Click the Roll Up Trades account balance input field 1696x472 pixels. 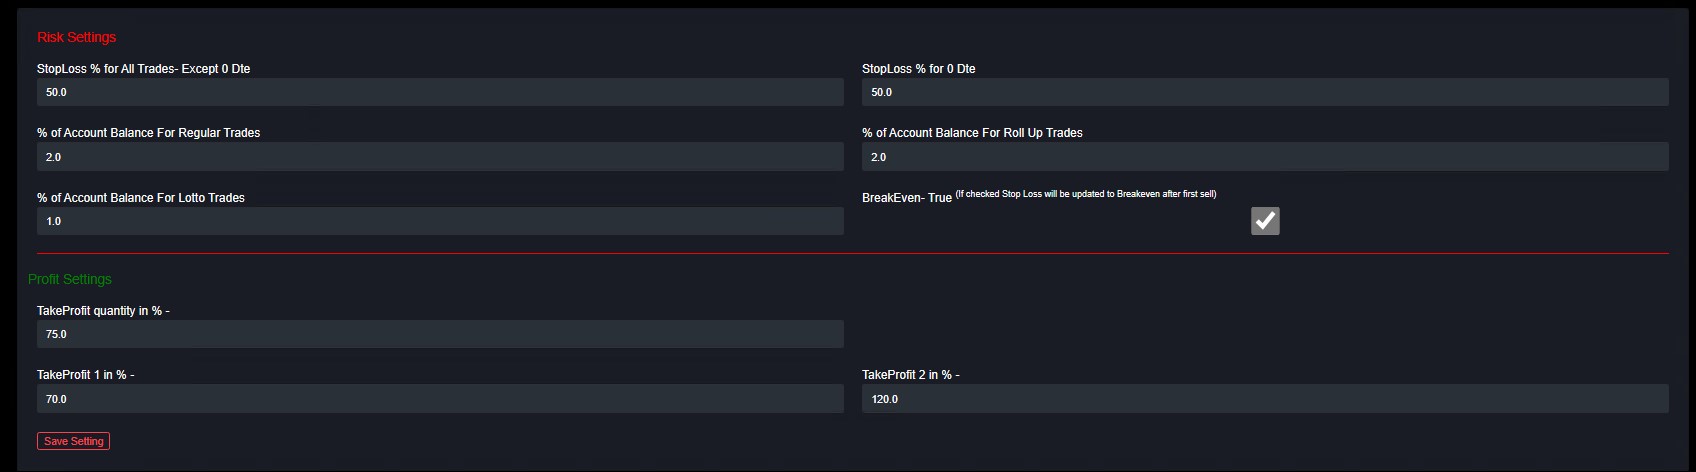pyautogui.click(x=1265, y=157)
